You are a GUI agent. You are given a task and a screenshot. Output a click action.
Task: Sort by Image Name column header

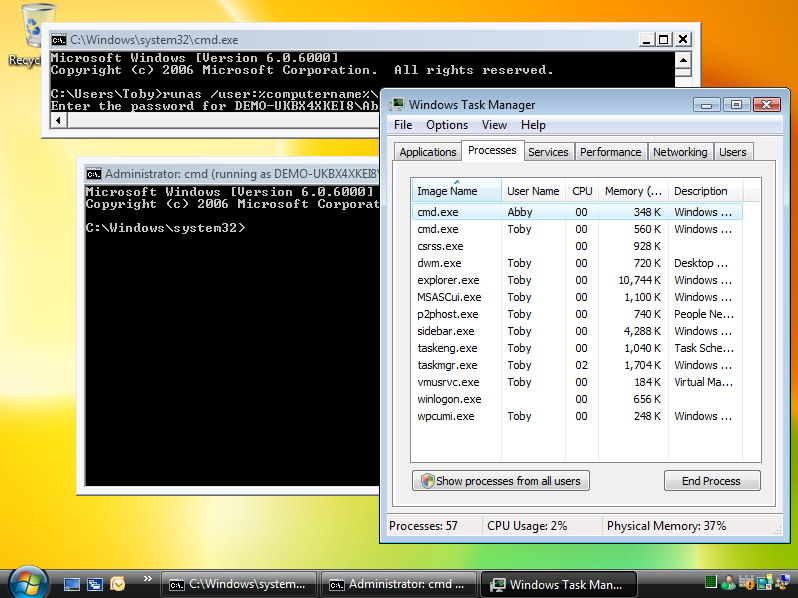coord(456,191)
